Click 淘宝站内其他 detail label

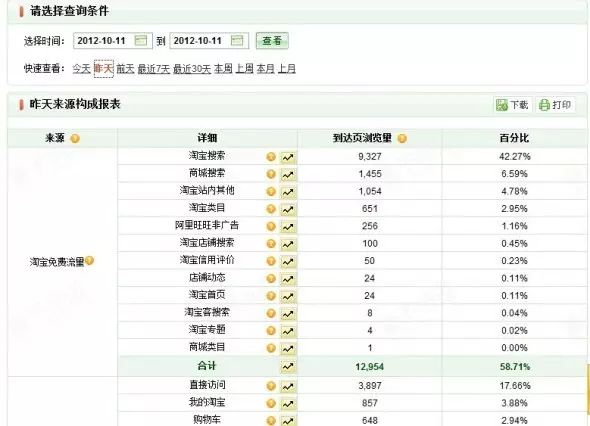207,190
